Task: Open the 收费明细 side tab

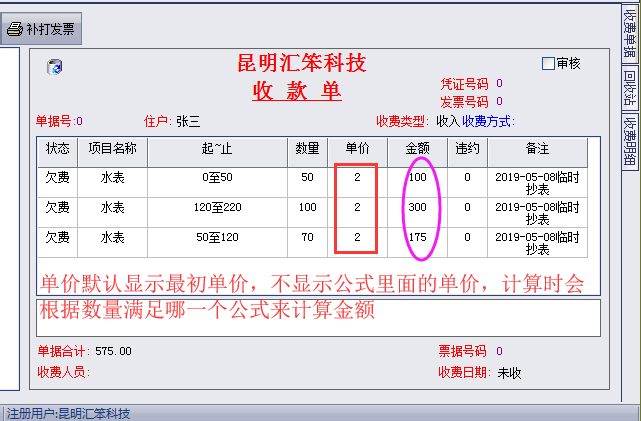Action: click(630, 141)
